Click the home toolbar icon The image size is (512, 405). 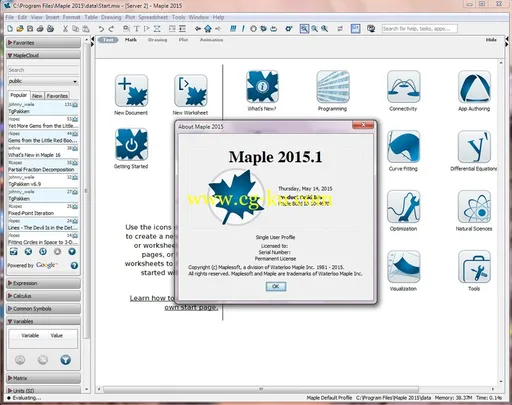pos(208,29)
